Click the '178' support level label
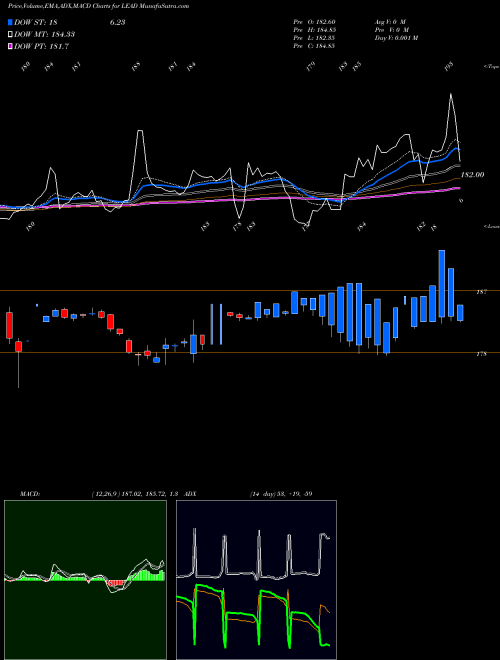Screen dimensions: 500x660 (482, 354)
